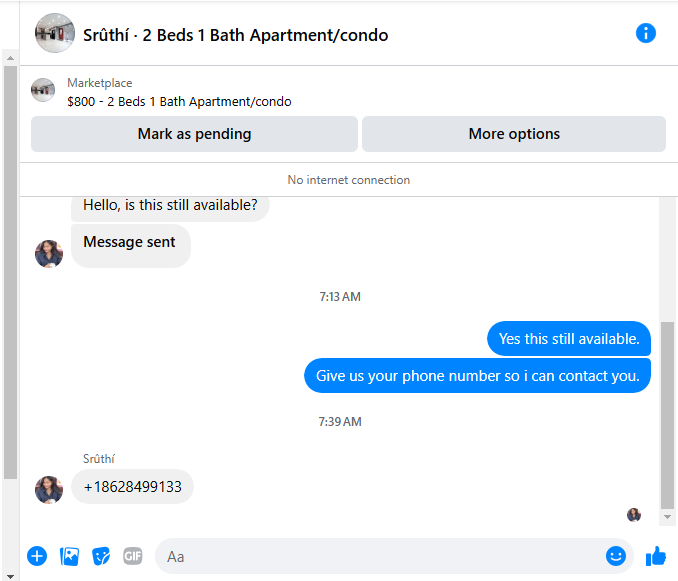Click chat scrollbar down arrow
This screenshot has width=678, height=581.
(667, 517)
